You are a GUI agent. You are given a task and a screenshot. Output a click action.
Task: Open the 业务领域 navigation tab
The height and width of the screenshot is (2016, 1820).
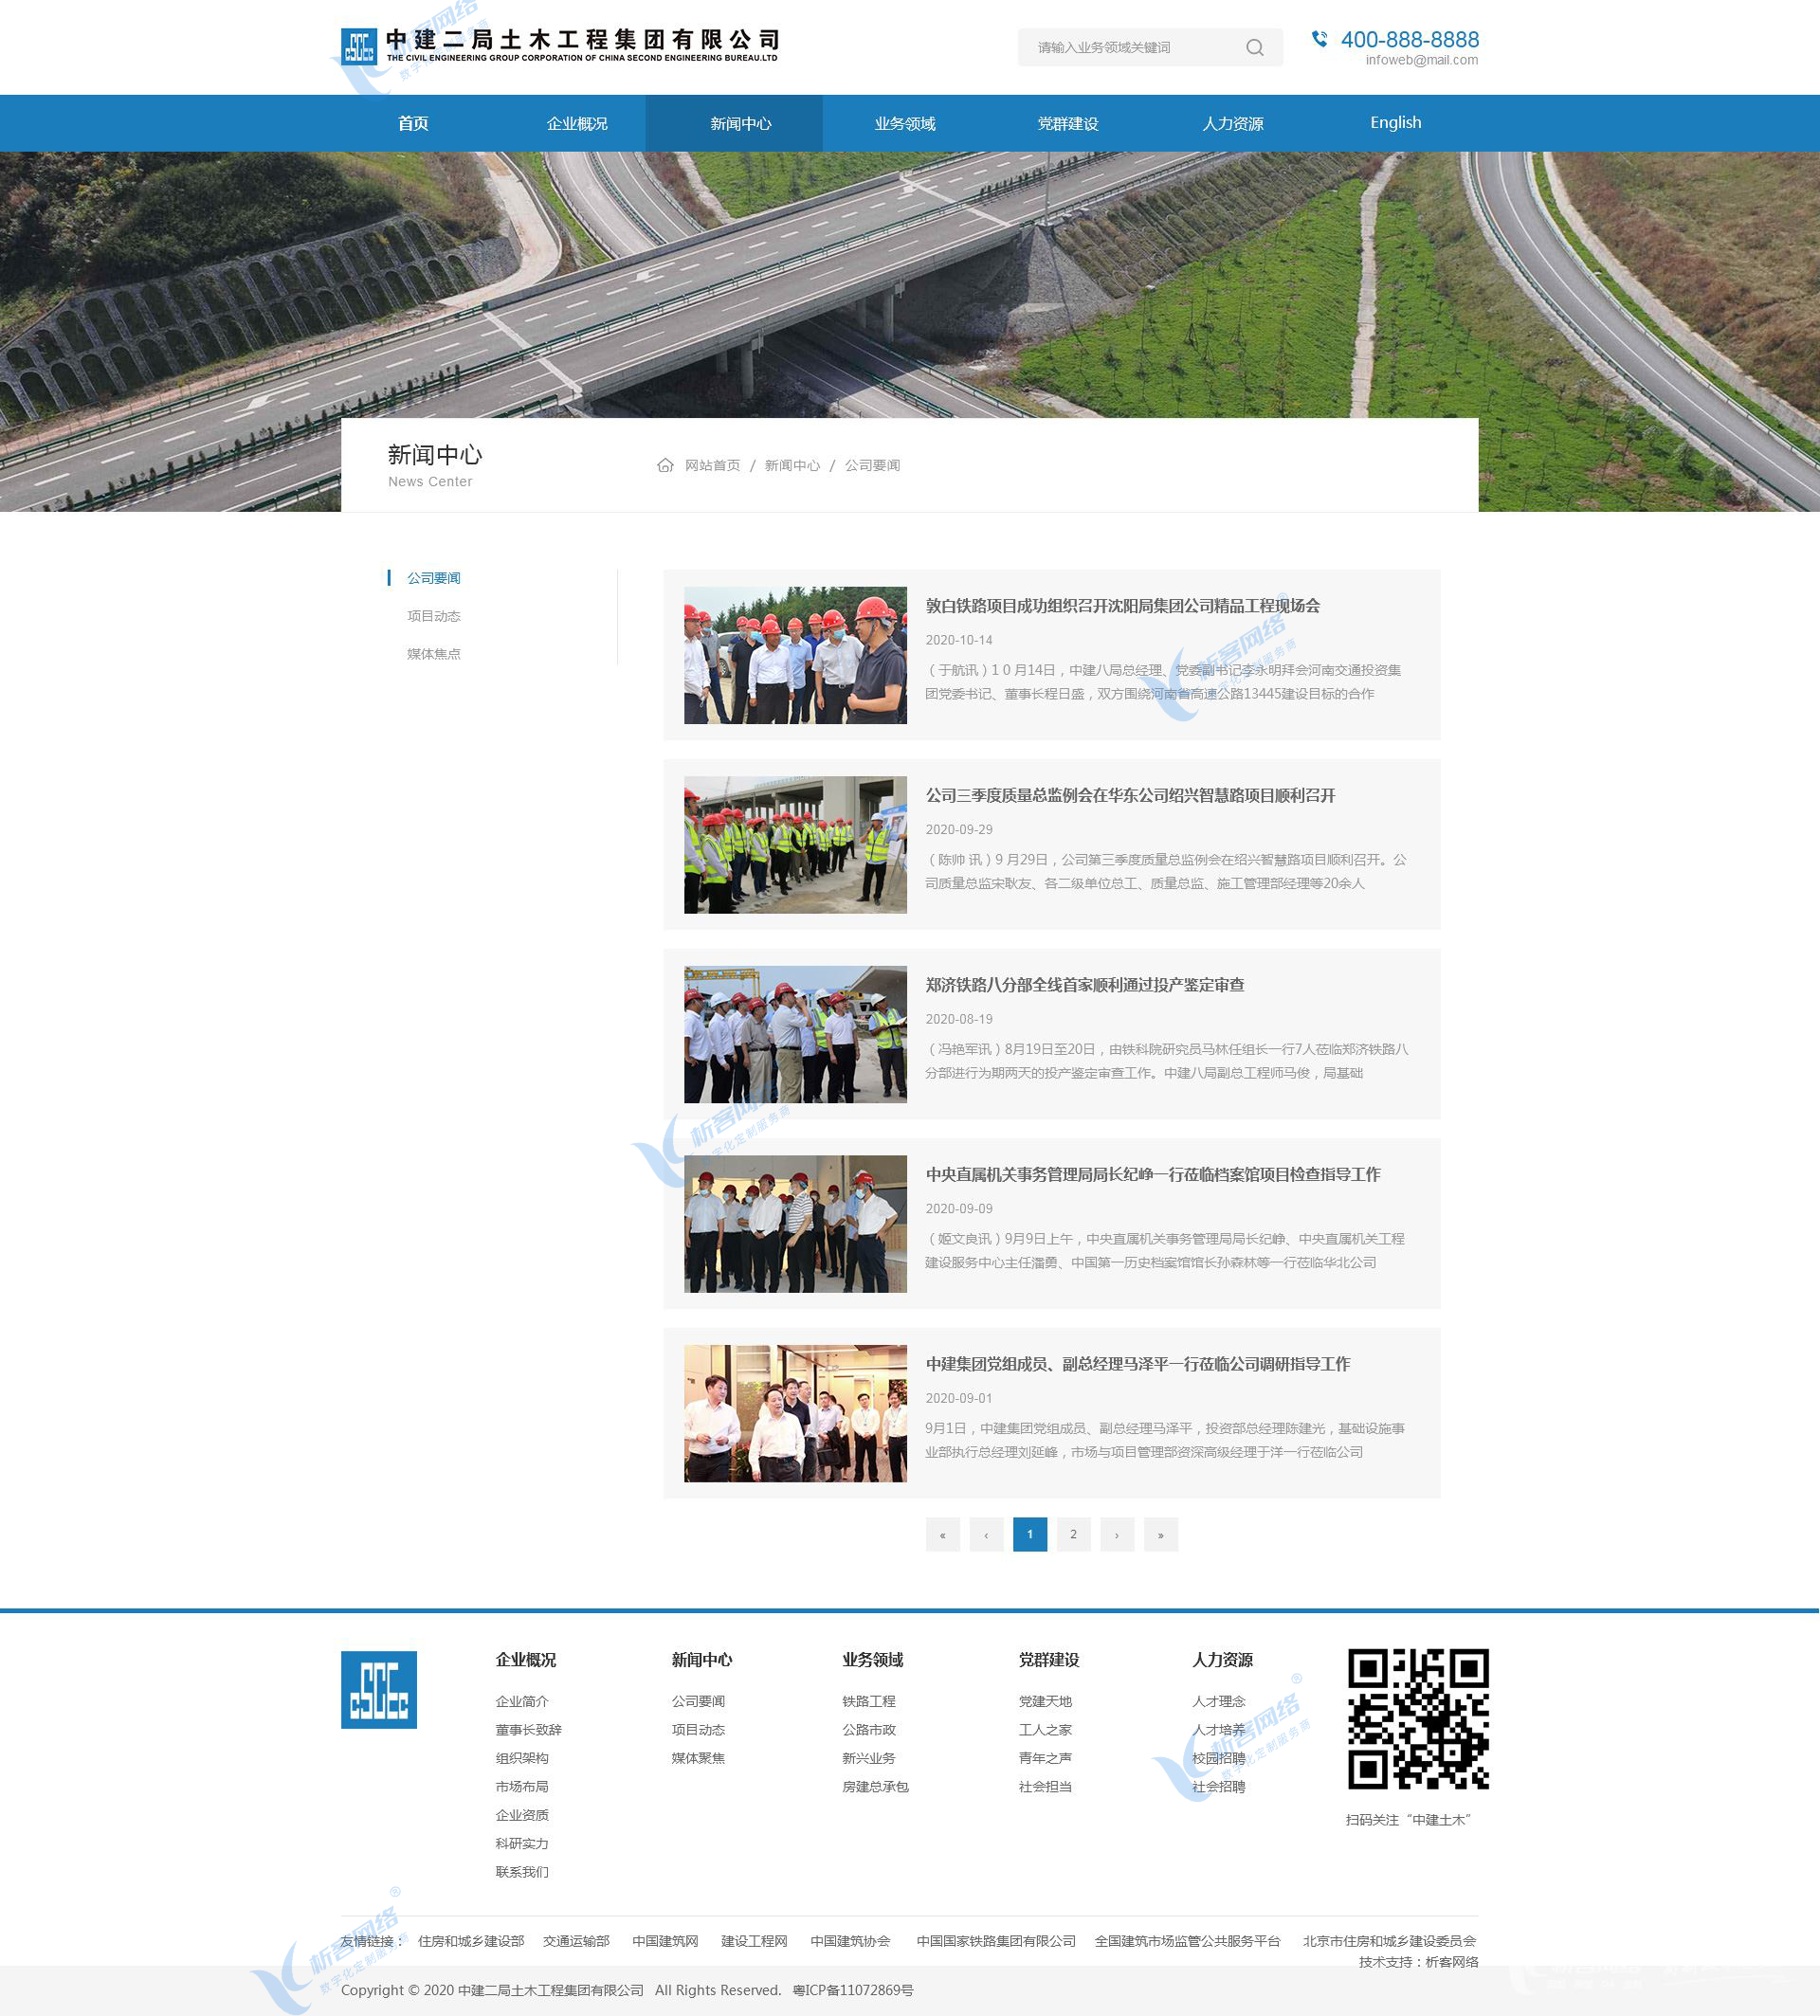(904, 124)
